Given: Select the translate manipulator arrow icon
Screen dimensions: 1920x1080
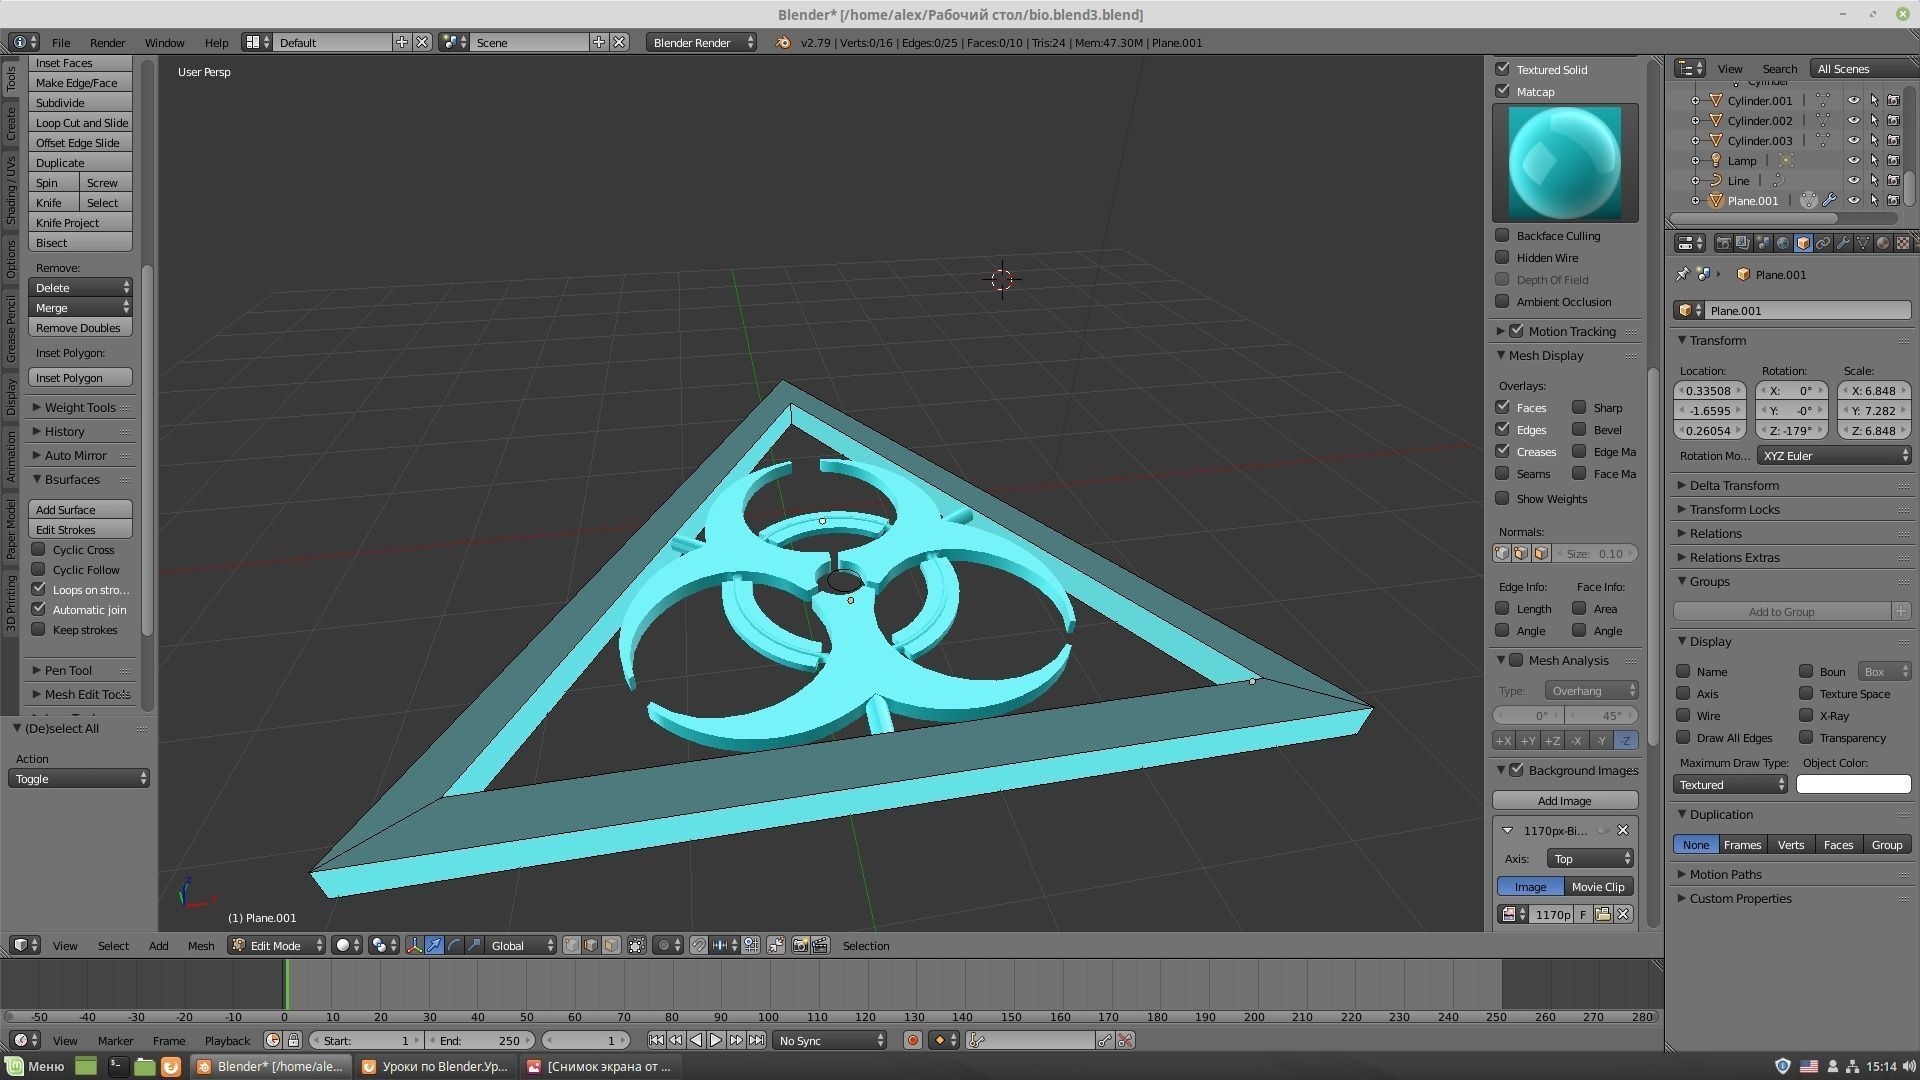Looking at the screenshot, I should (434, 945).
